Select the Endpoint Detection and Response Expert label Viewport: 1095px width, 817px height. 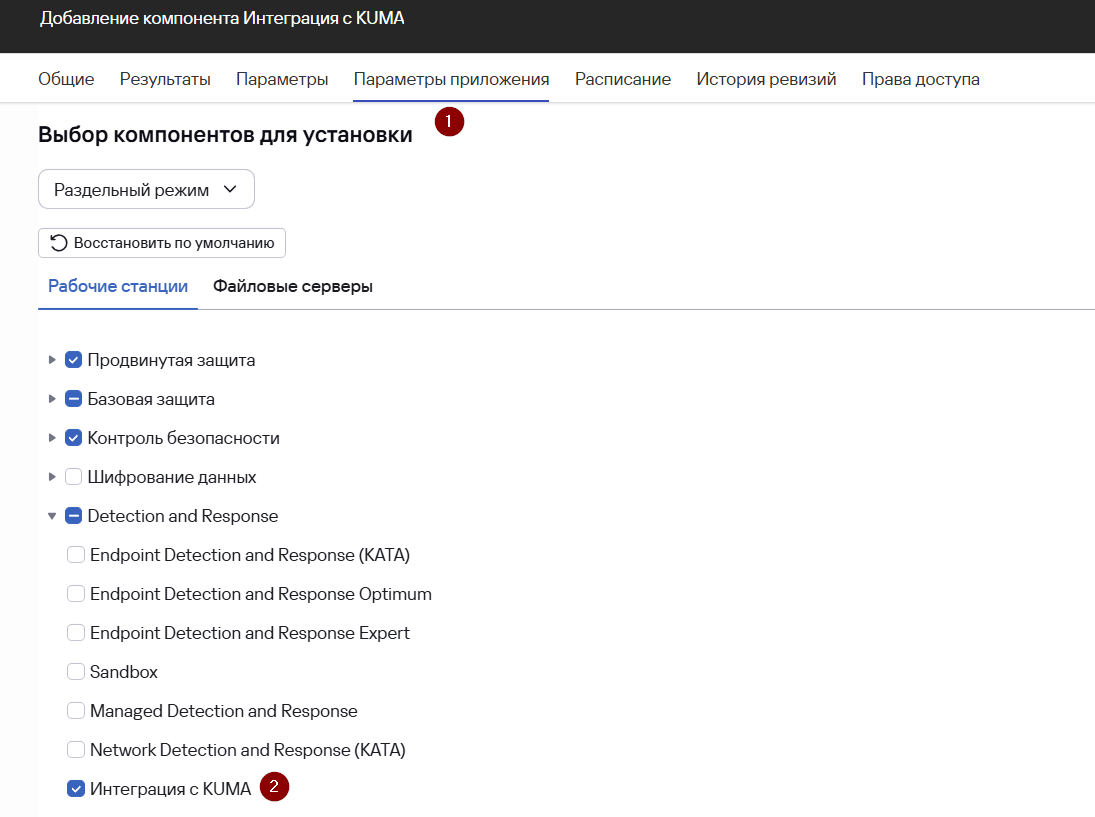[x=249, y=633]
